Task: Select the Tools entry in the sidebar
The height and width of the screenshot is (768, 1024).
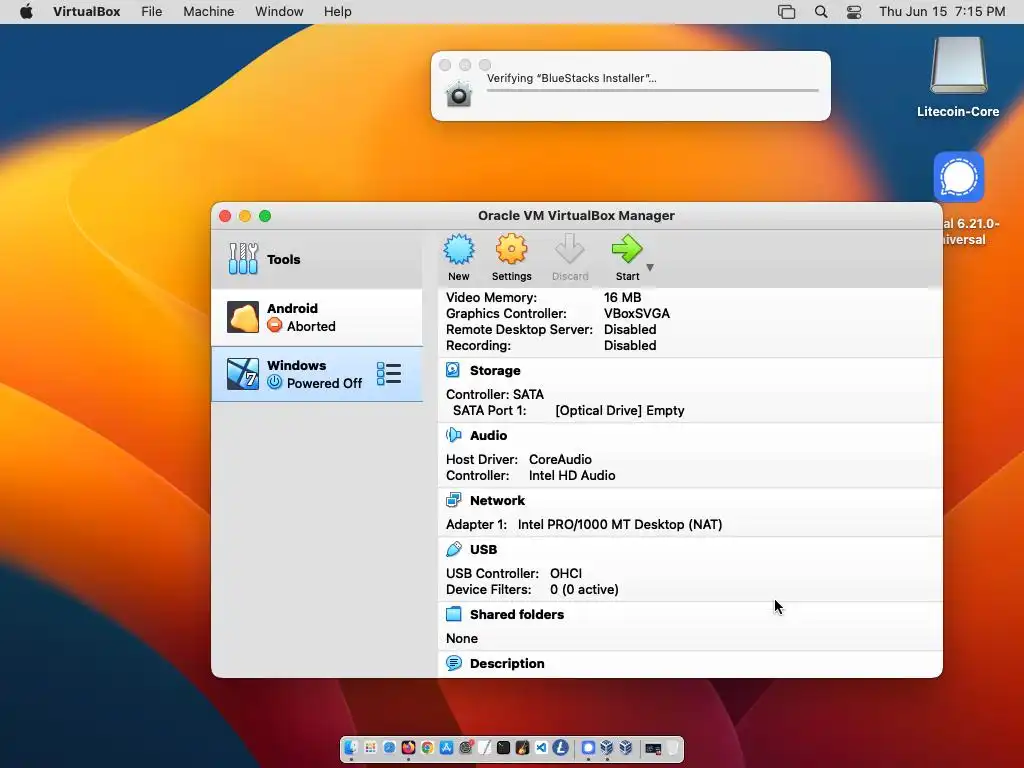Action: pyautogui.click(x=317, y=259)
